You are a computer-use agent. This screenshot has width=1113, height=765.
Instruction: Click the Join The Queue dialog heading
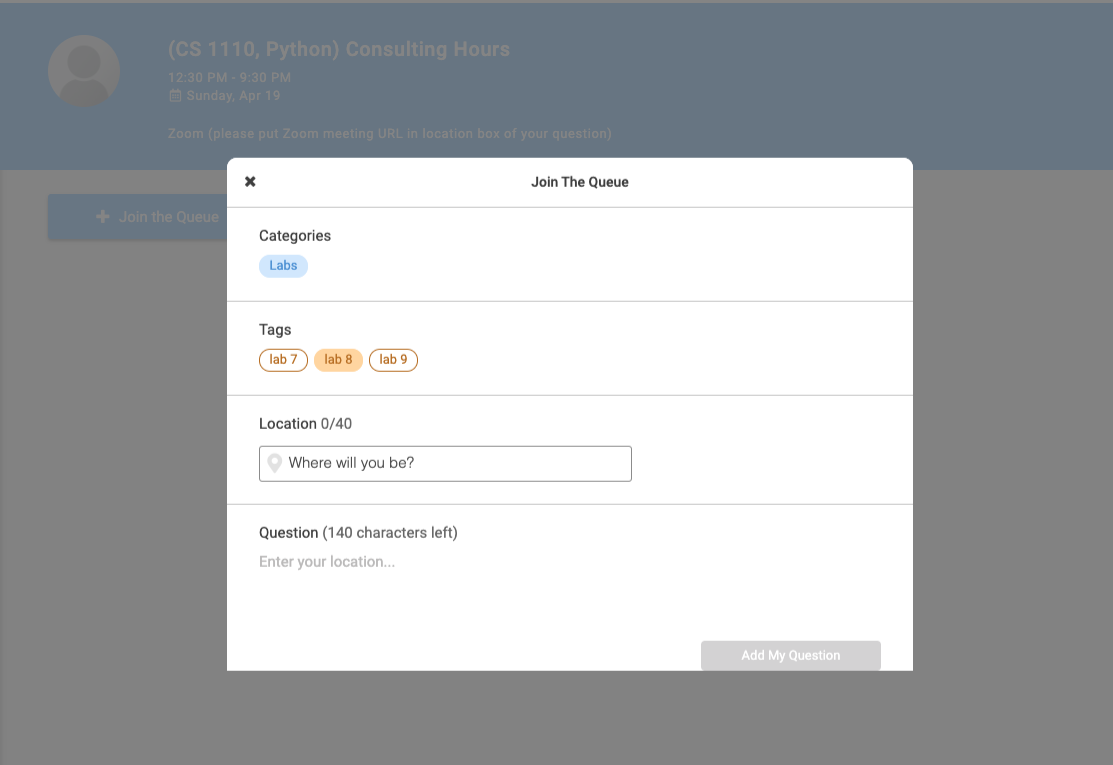click(x=579, y=182)
